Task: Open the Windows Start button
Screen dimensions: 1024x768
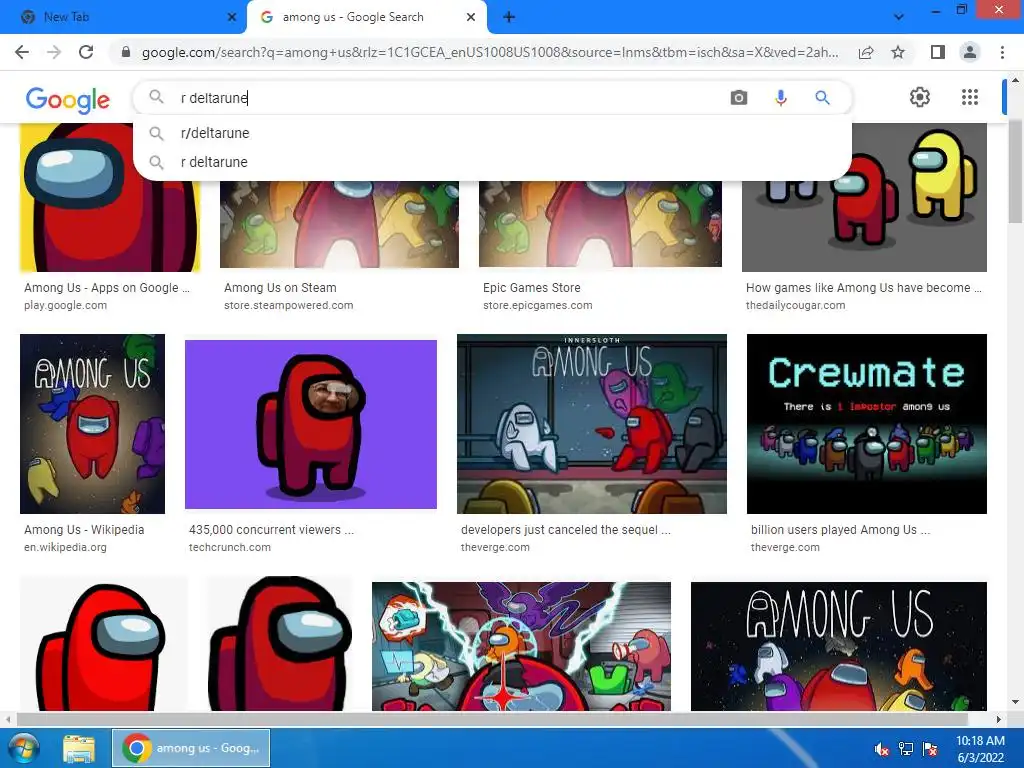Action: point(24,748)
